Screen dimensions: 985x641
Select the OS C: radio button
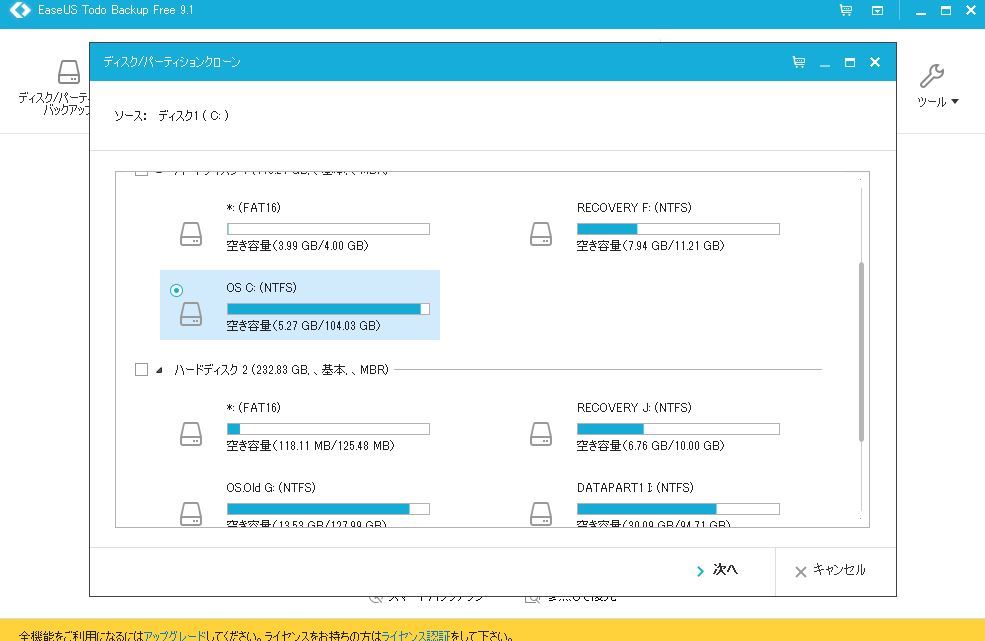177,290
